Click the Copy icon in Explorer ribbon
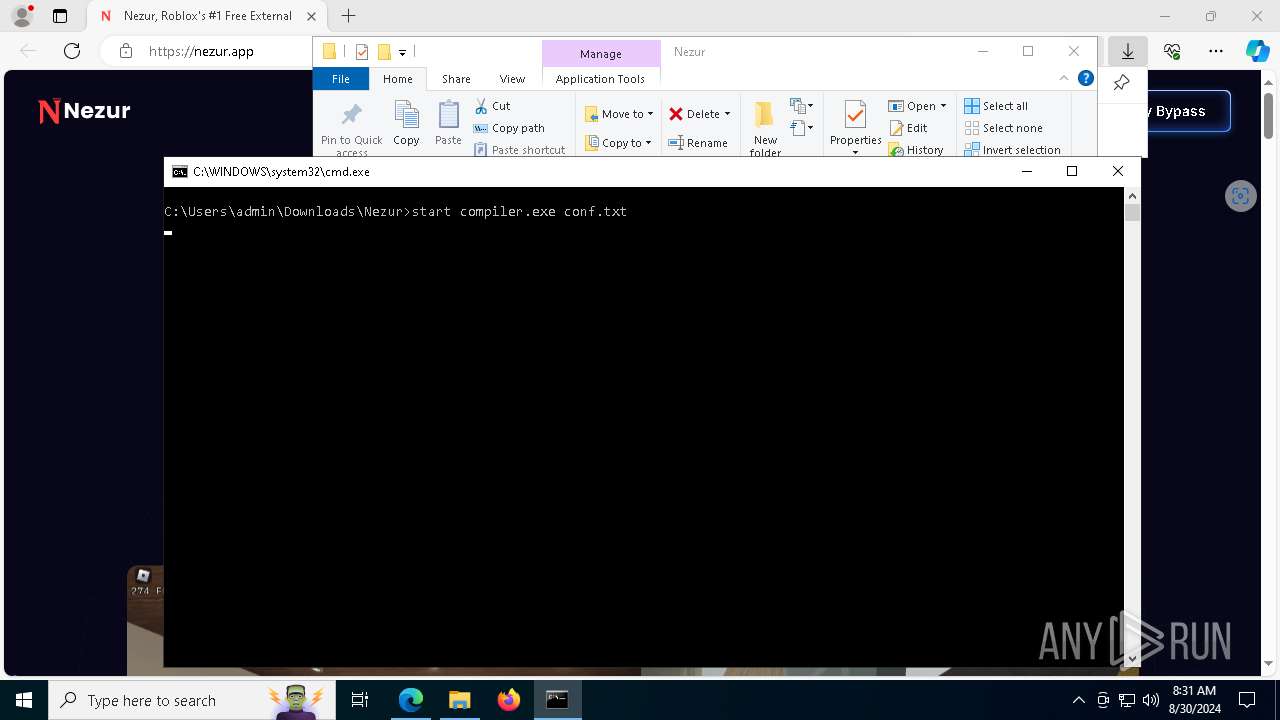This screenshot has width=1280, height=720. pyautogui.click(x=406, y=123)
